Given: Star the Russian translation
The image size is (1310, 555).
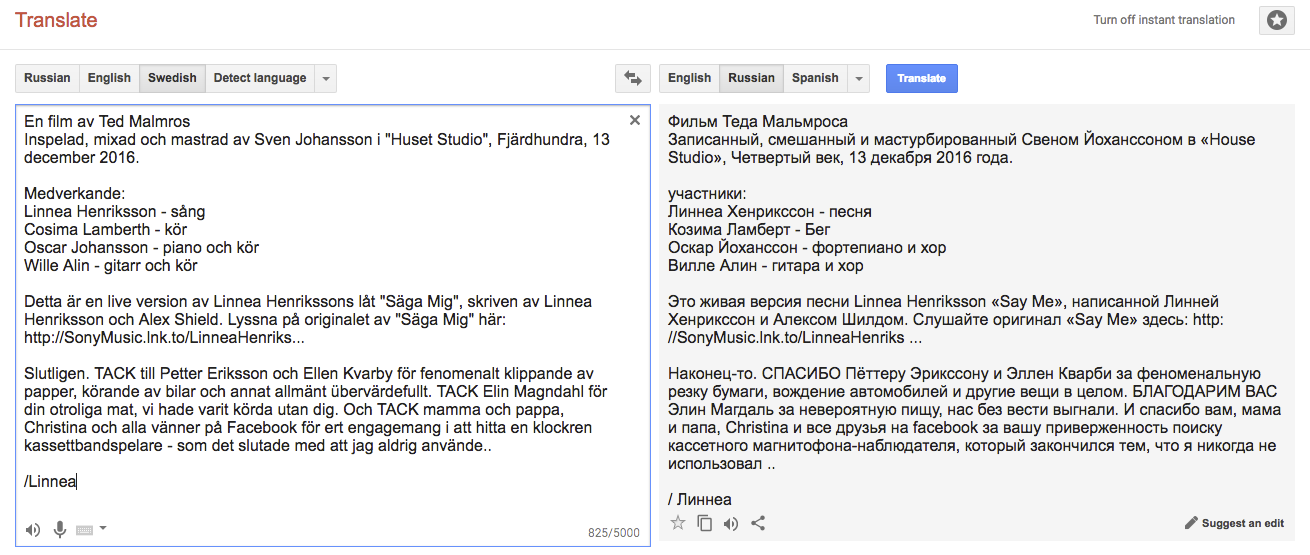Looking at the screenshot, I should tap(678, 523).
